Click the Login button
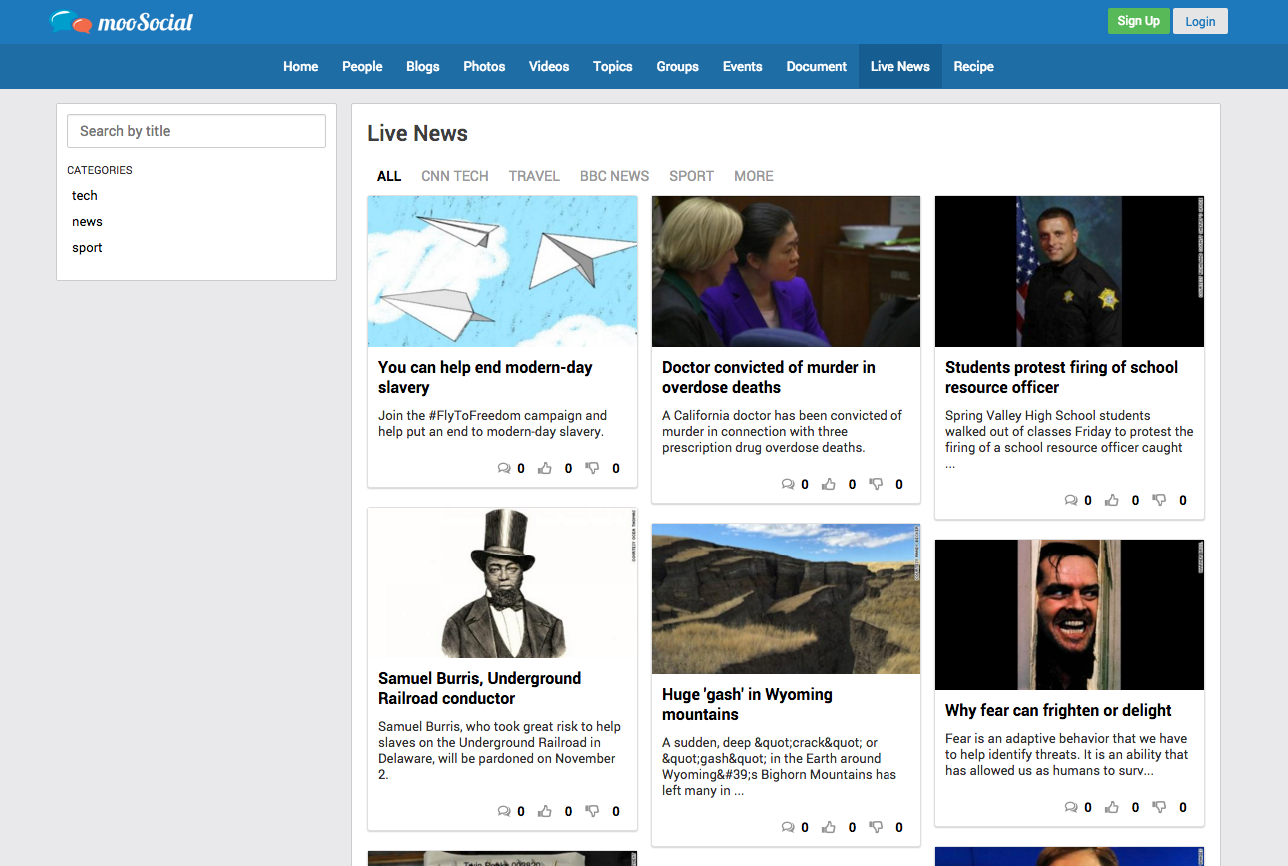The width and height of the screenshot is (1288, 866). tap(1200, 21)
